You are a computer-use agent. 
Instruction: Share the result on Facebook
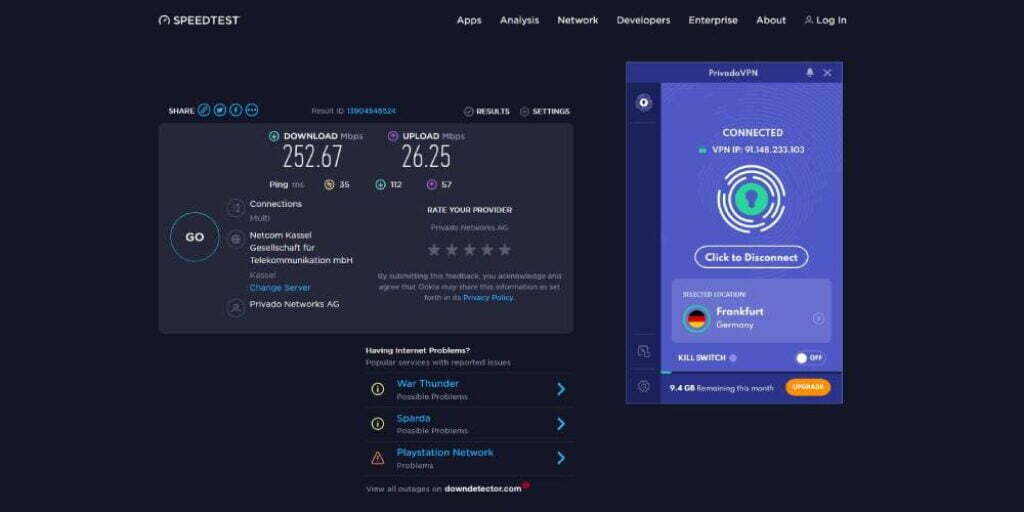236,110
